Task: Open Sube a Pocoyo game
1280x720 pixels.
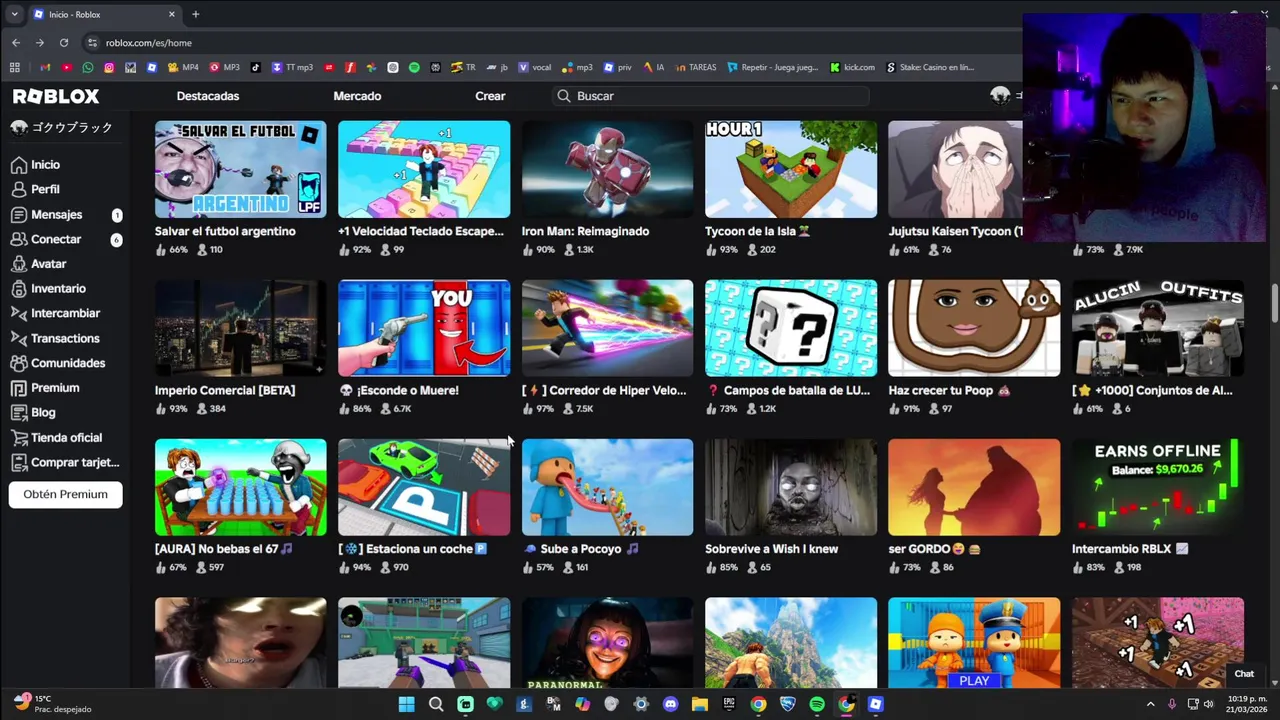Action: pyautogui.click(x=607, y=487)
